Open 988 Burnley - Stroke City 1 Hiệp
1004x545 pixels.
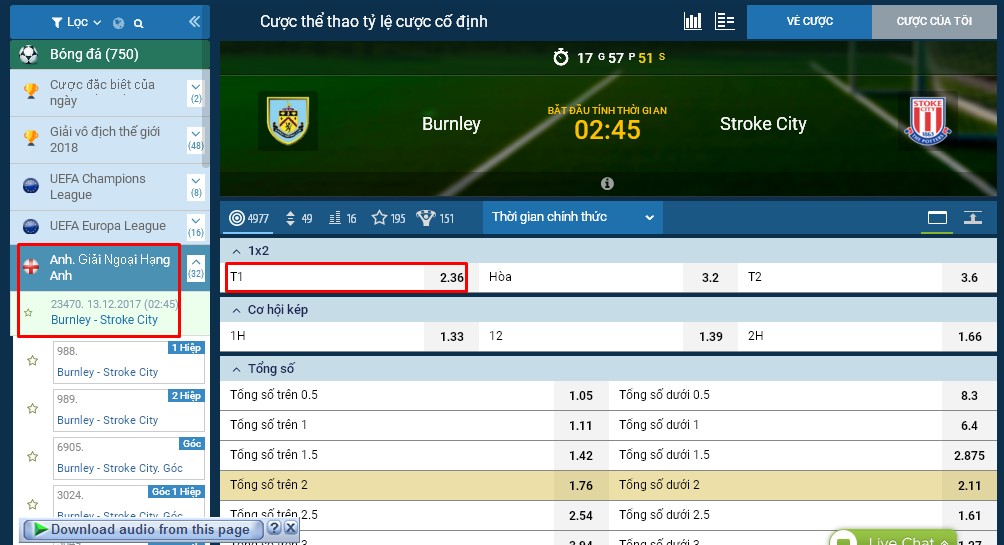pyautogui.click(x=129, y=362)
